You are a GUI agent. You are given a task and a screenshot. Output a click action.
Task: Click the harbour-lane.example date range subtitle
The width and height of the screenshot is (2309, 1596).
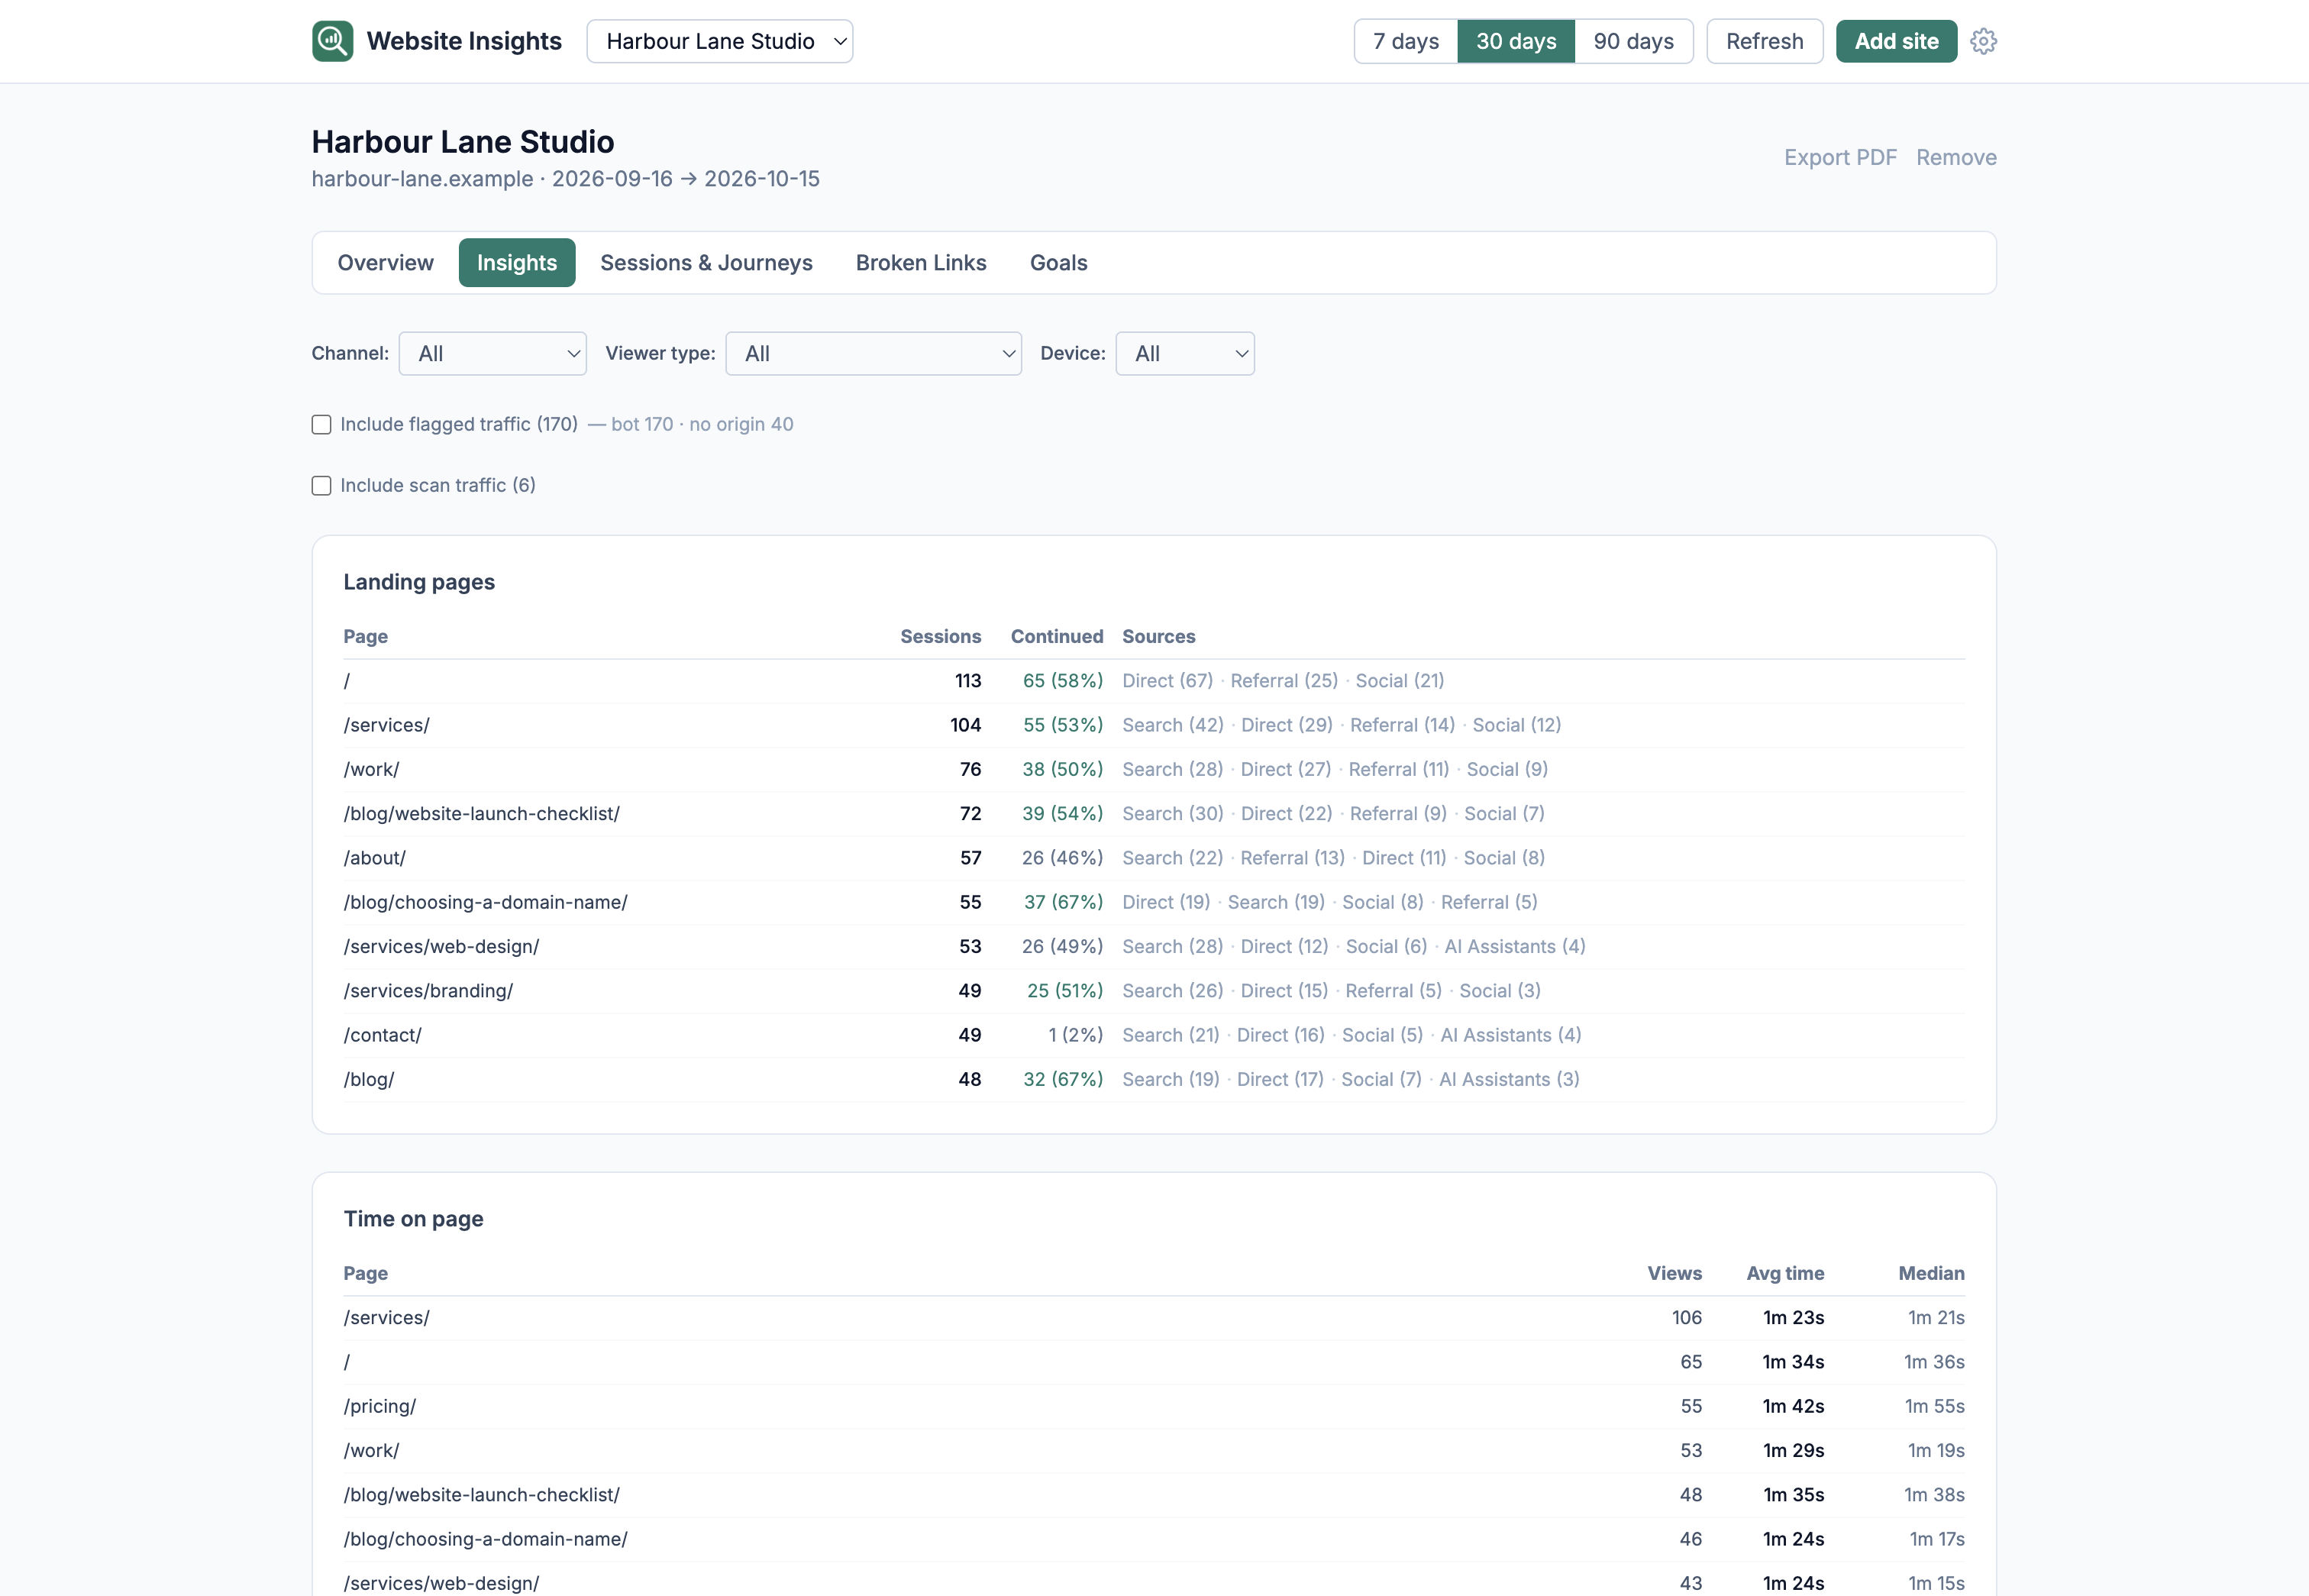tap(565, 178)
